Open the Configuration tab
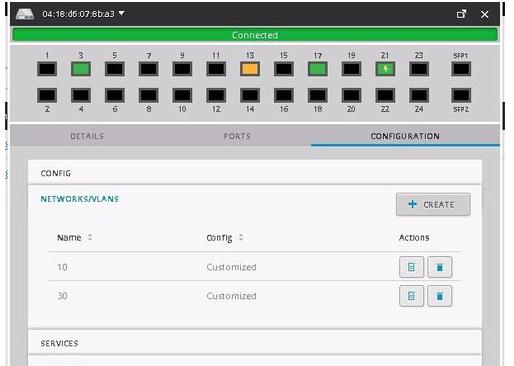The image size is (514, 366). click(x=405, y=136)
